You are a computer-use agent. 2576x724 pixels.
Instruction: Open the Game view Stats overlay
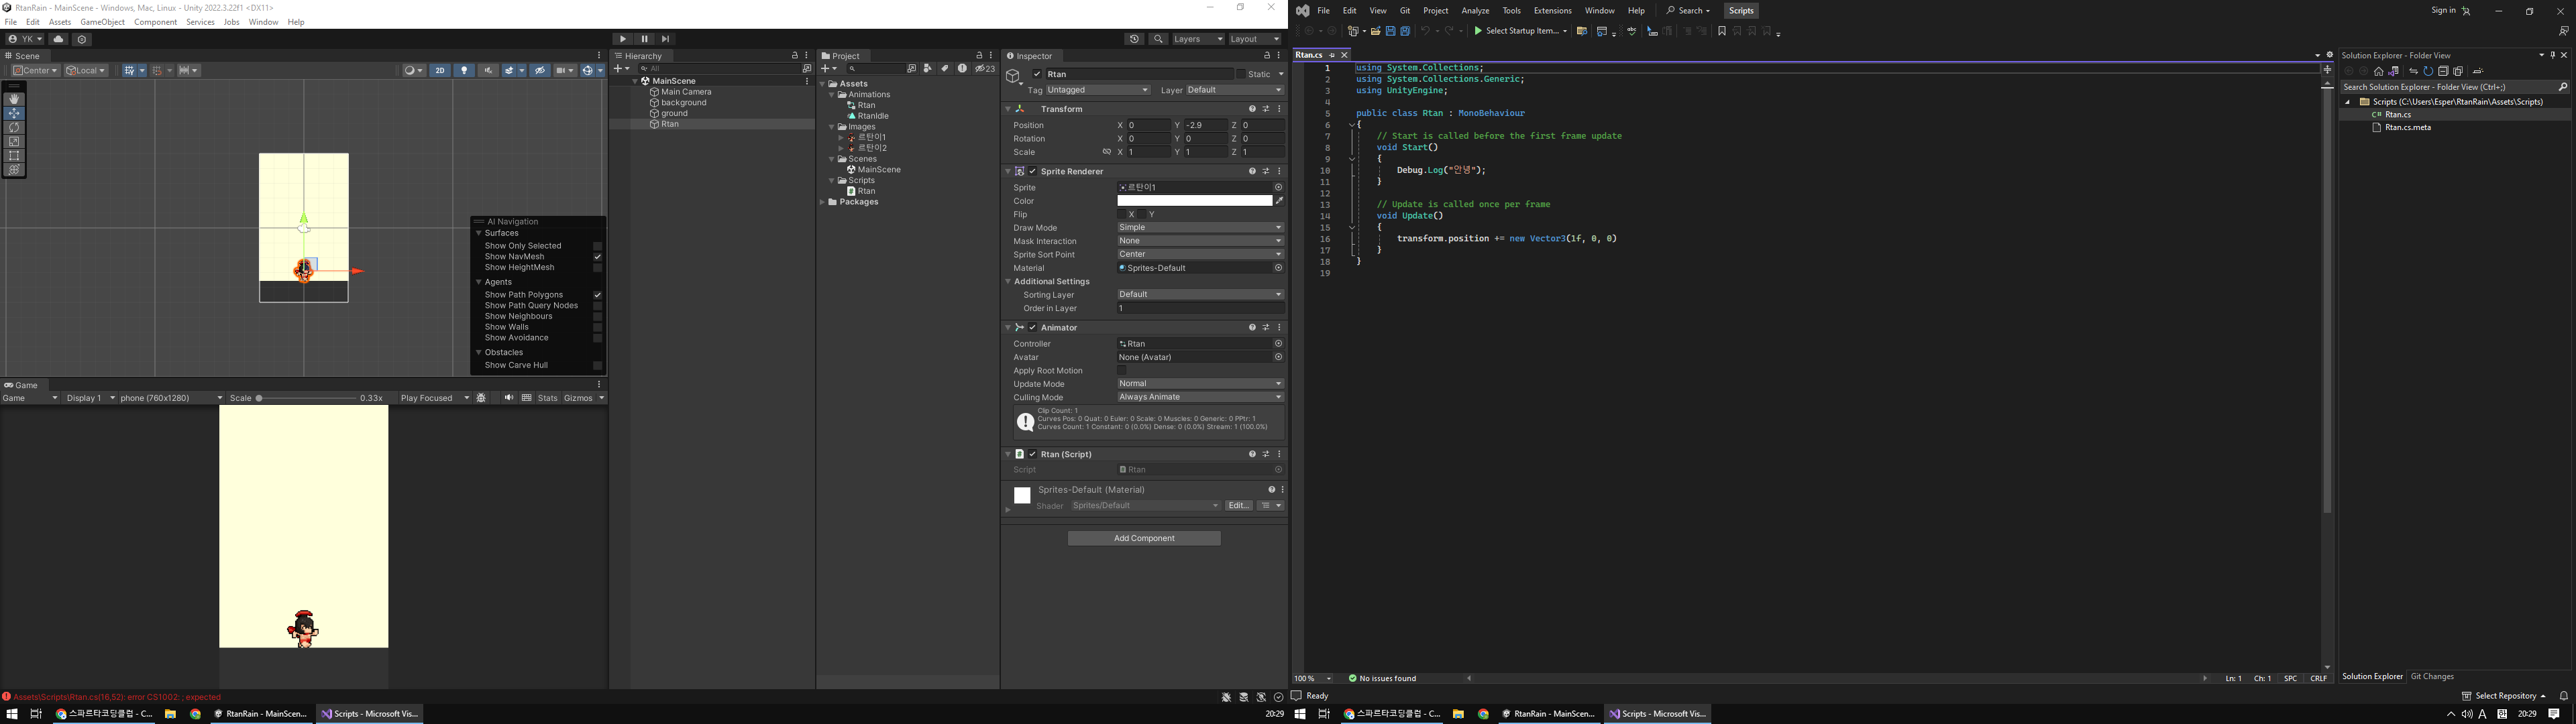(547, 398)
